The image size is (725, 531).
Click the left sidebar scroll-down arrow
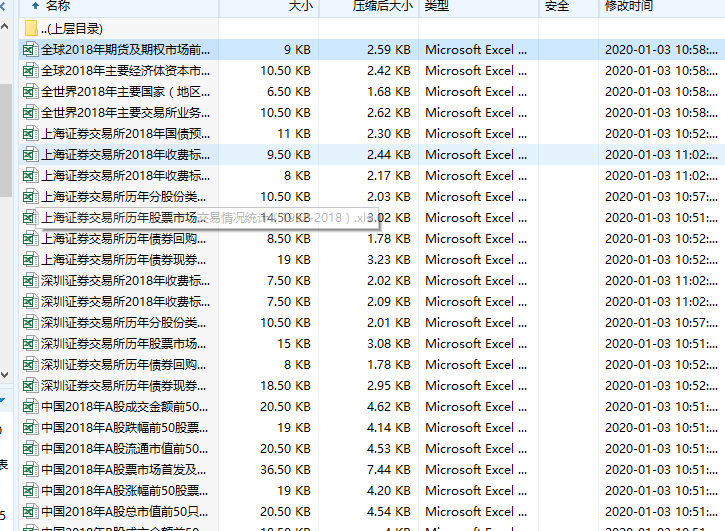[x=5, y=375]
